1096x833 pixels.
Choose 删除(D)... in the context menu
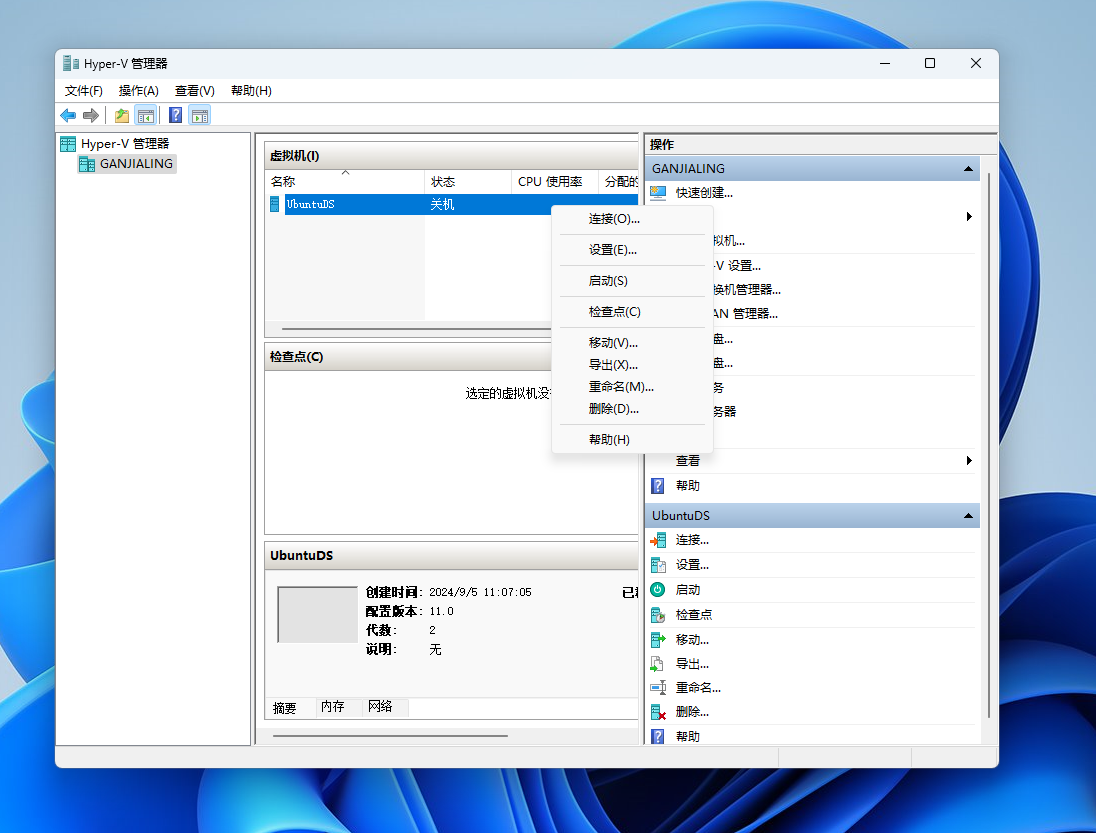tap(633, 409)
